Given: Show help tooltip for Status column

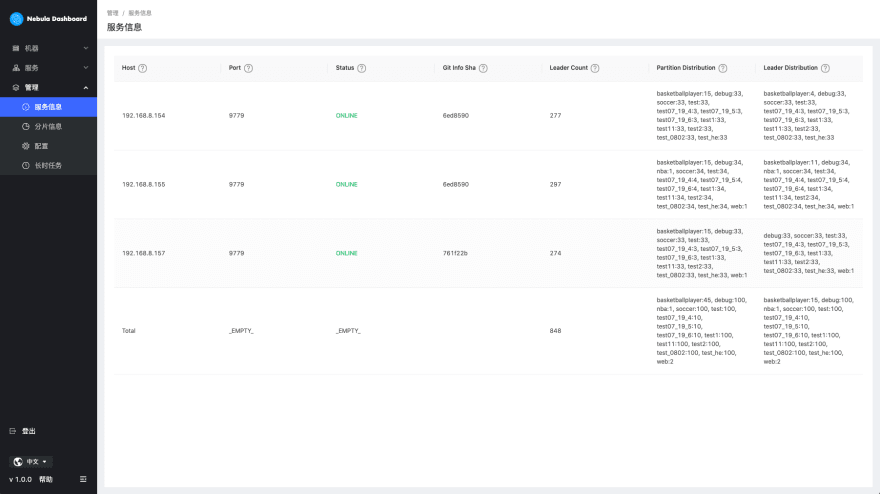Looking at the screenshot, I should 361,68.
